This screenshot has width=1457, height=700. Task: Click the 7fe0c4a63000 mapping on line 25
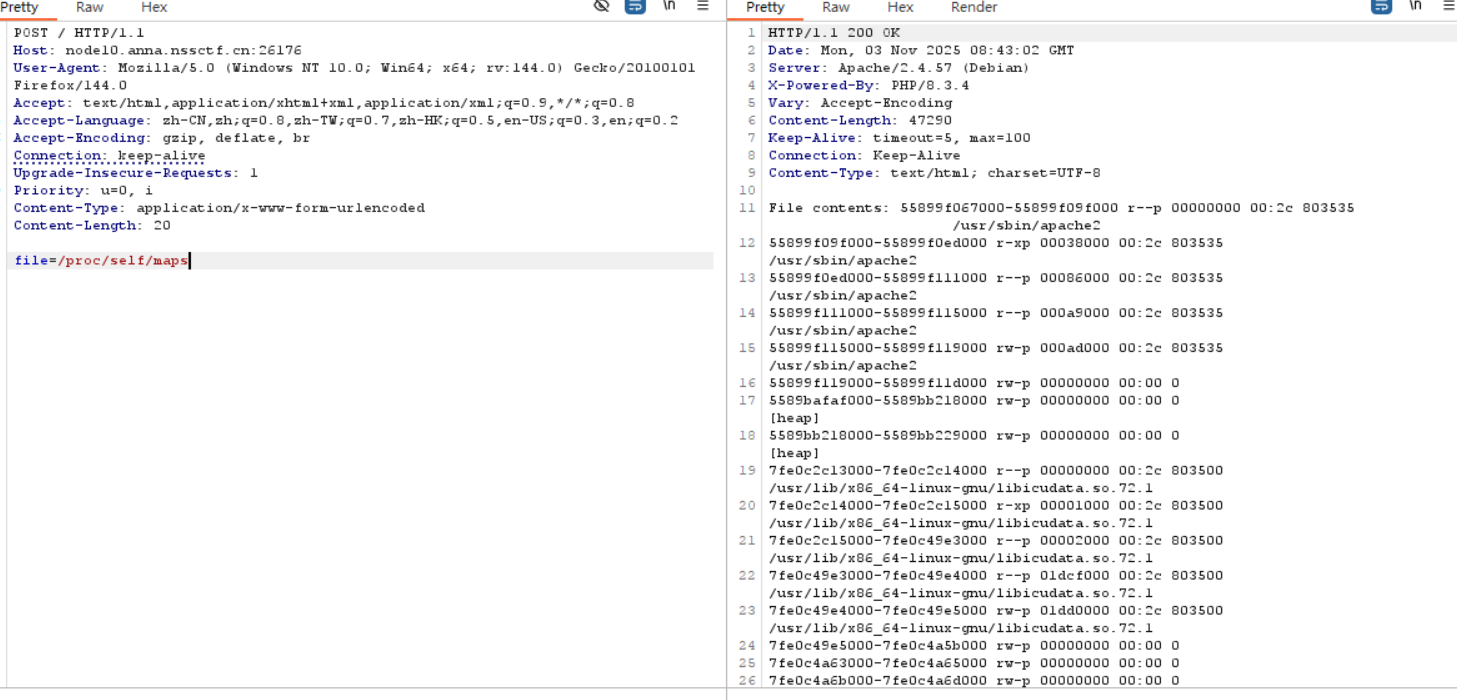click(x=974, y=663)
